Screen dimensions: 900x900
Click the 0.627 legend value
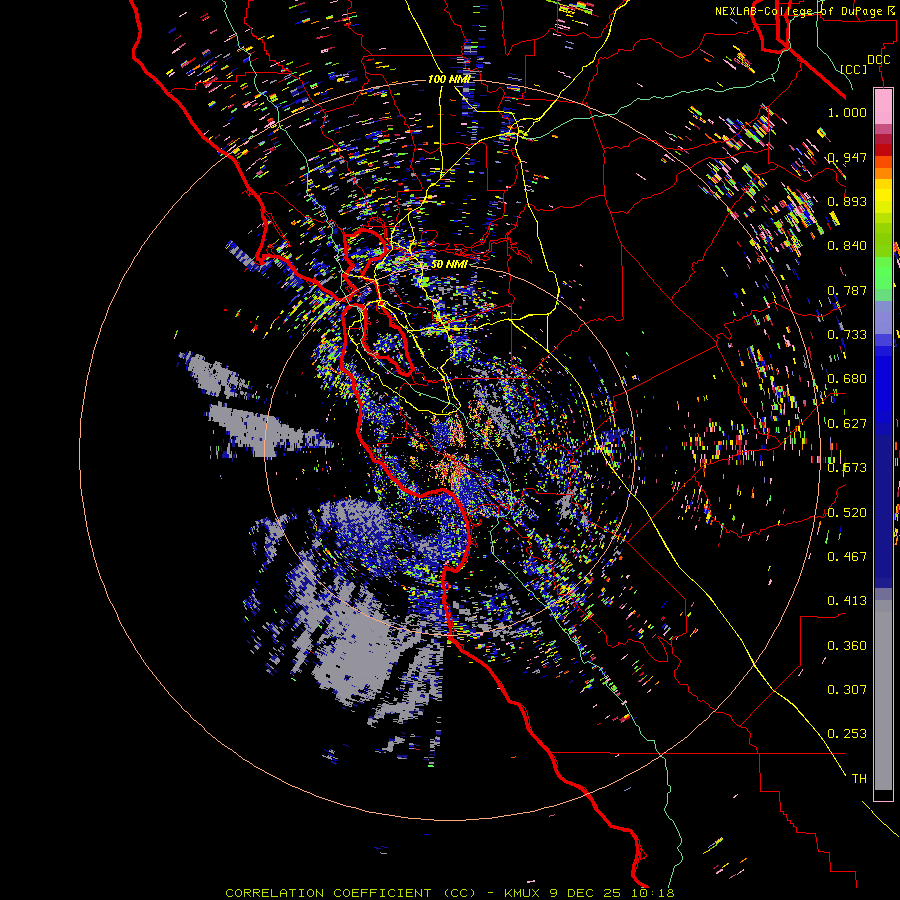(847, 424)
